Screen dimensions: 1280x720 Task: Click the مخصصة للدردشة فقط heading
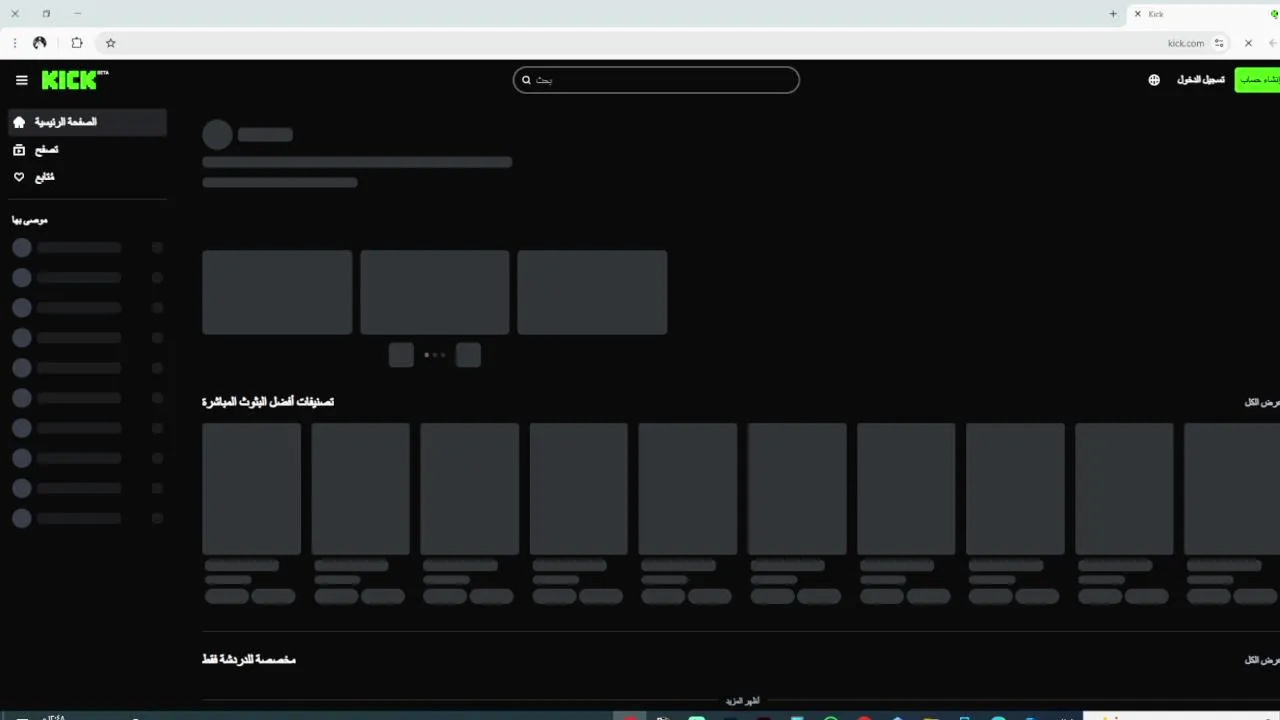(x=249, y=660)
